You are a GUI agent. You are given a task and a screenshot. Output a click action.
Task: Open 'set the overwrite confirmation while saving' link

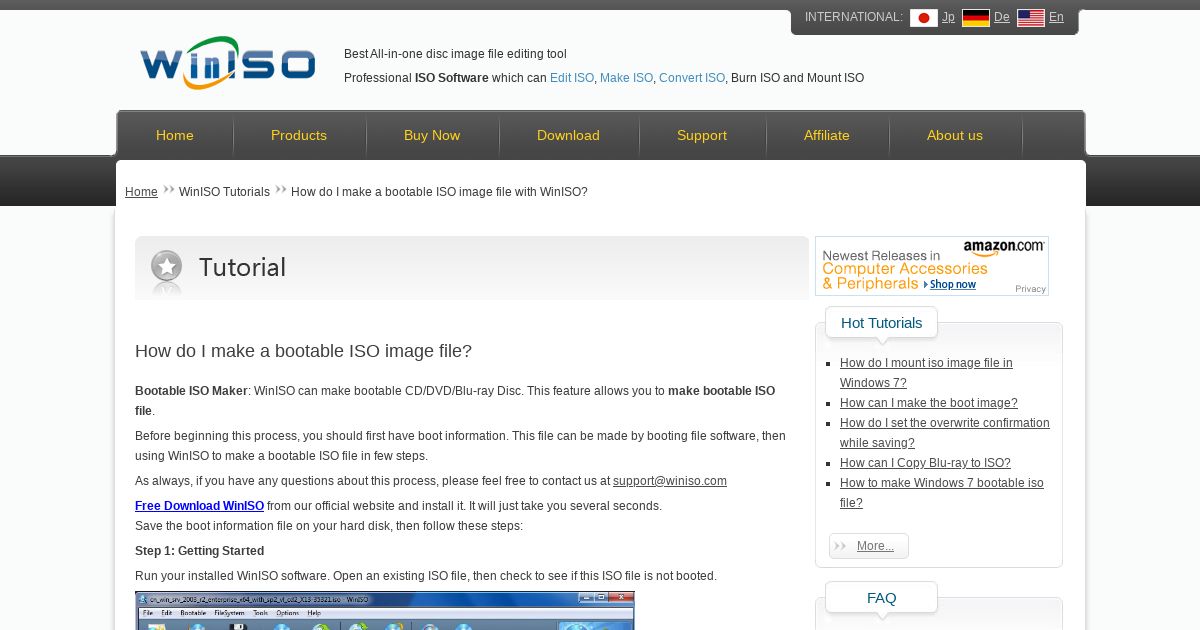pyautogui.click(x=945, y=433)
